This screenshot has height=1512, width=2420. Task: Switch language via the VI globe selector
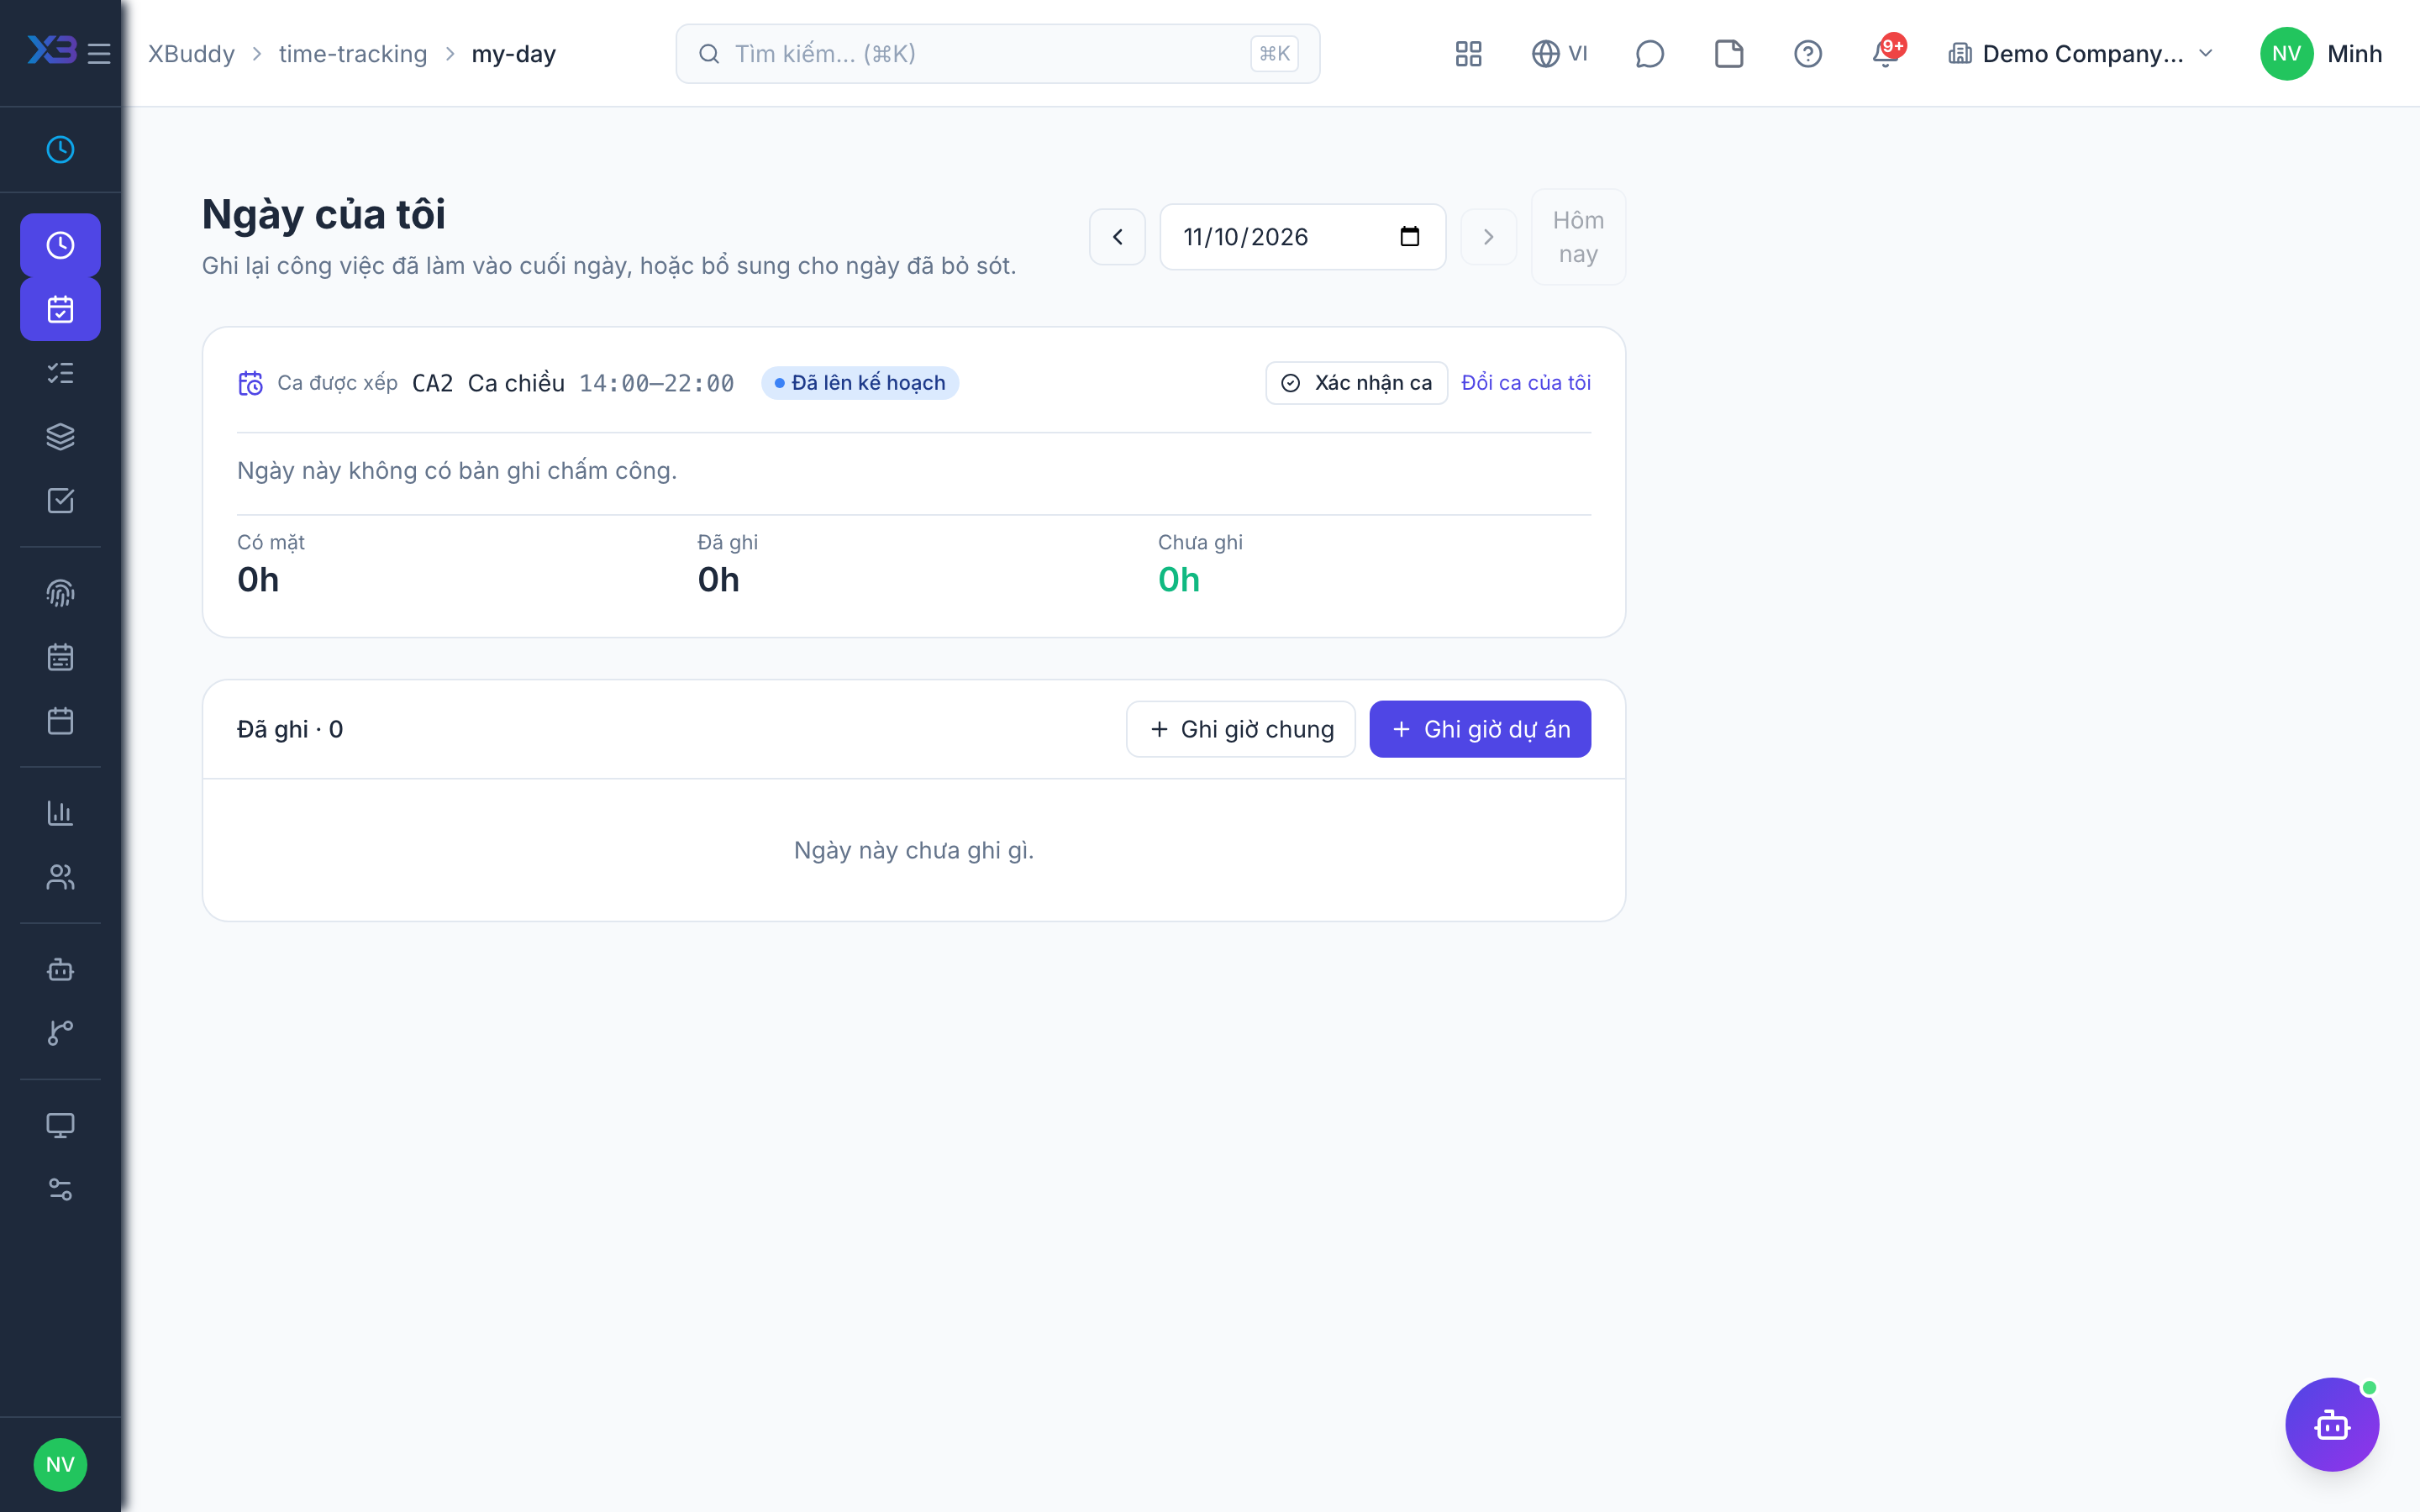pyautogui.click(x=1559, y=53)
